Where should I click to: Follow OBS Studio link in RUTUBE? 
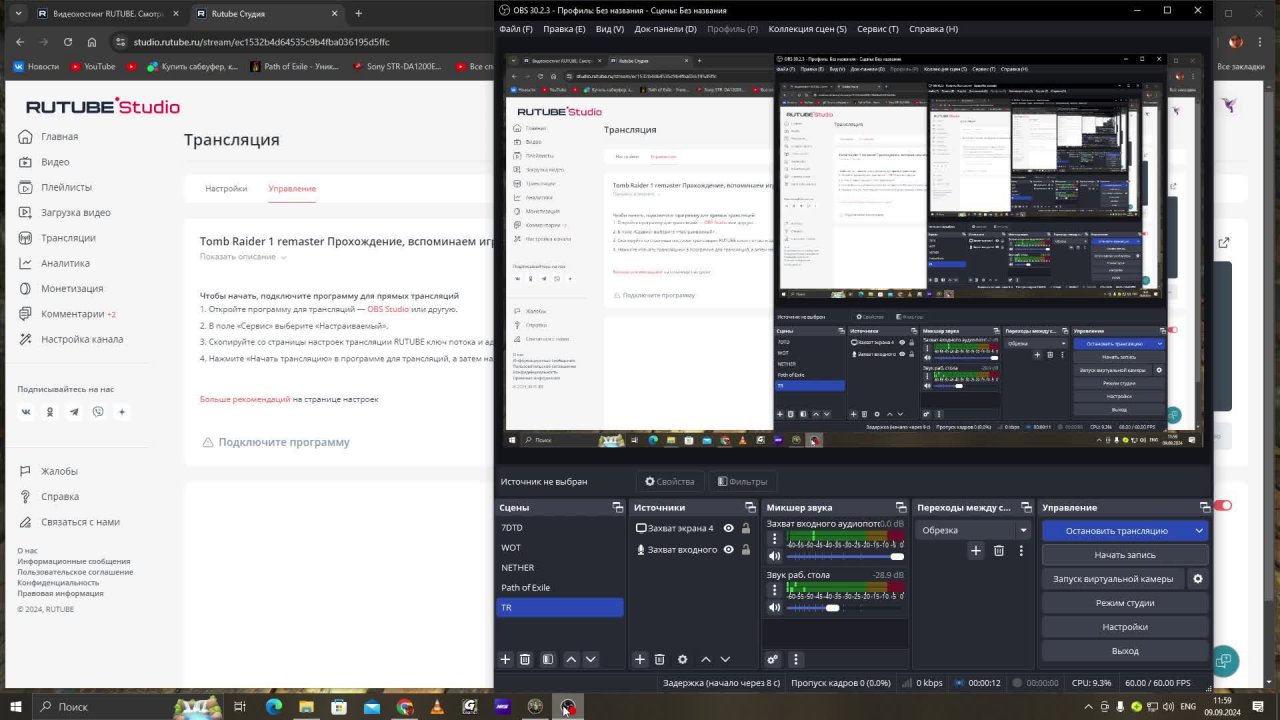tap(388, 309)
